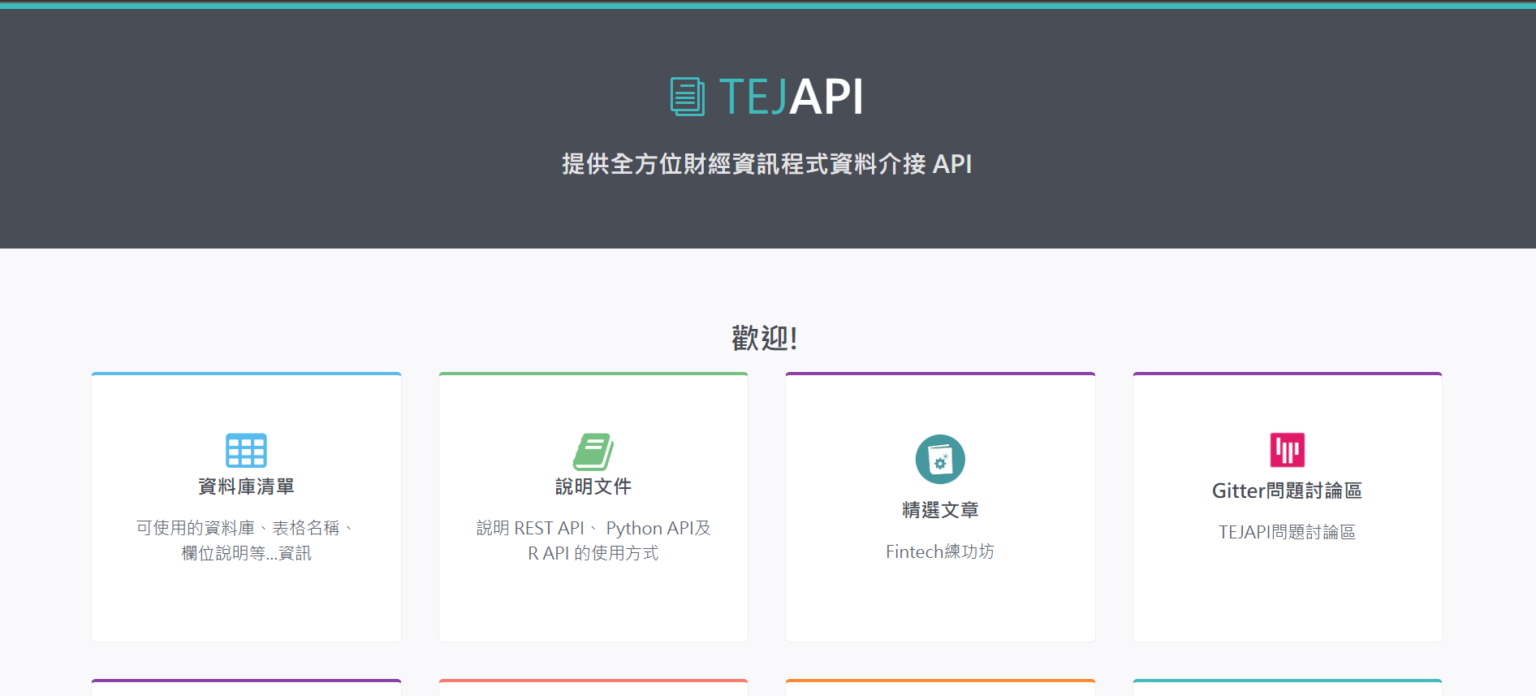The height and width of the screenshot is (696, 1536).
Task: Click the TEJAPI問題討論區 description text
Action: click(1286, 531)
